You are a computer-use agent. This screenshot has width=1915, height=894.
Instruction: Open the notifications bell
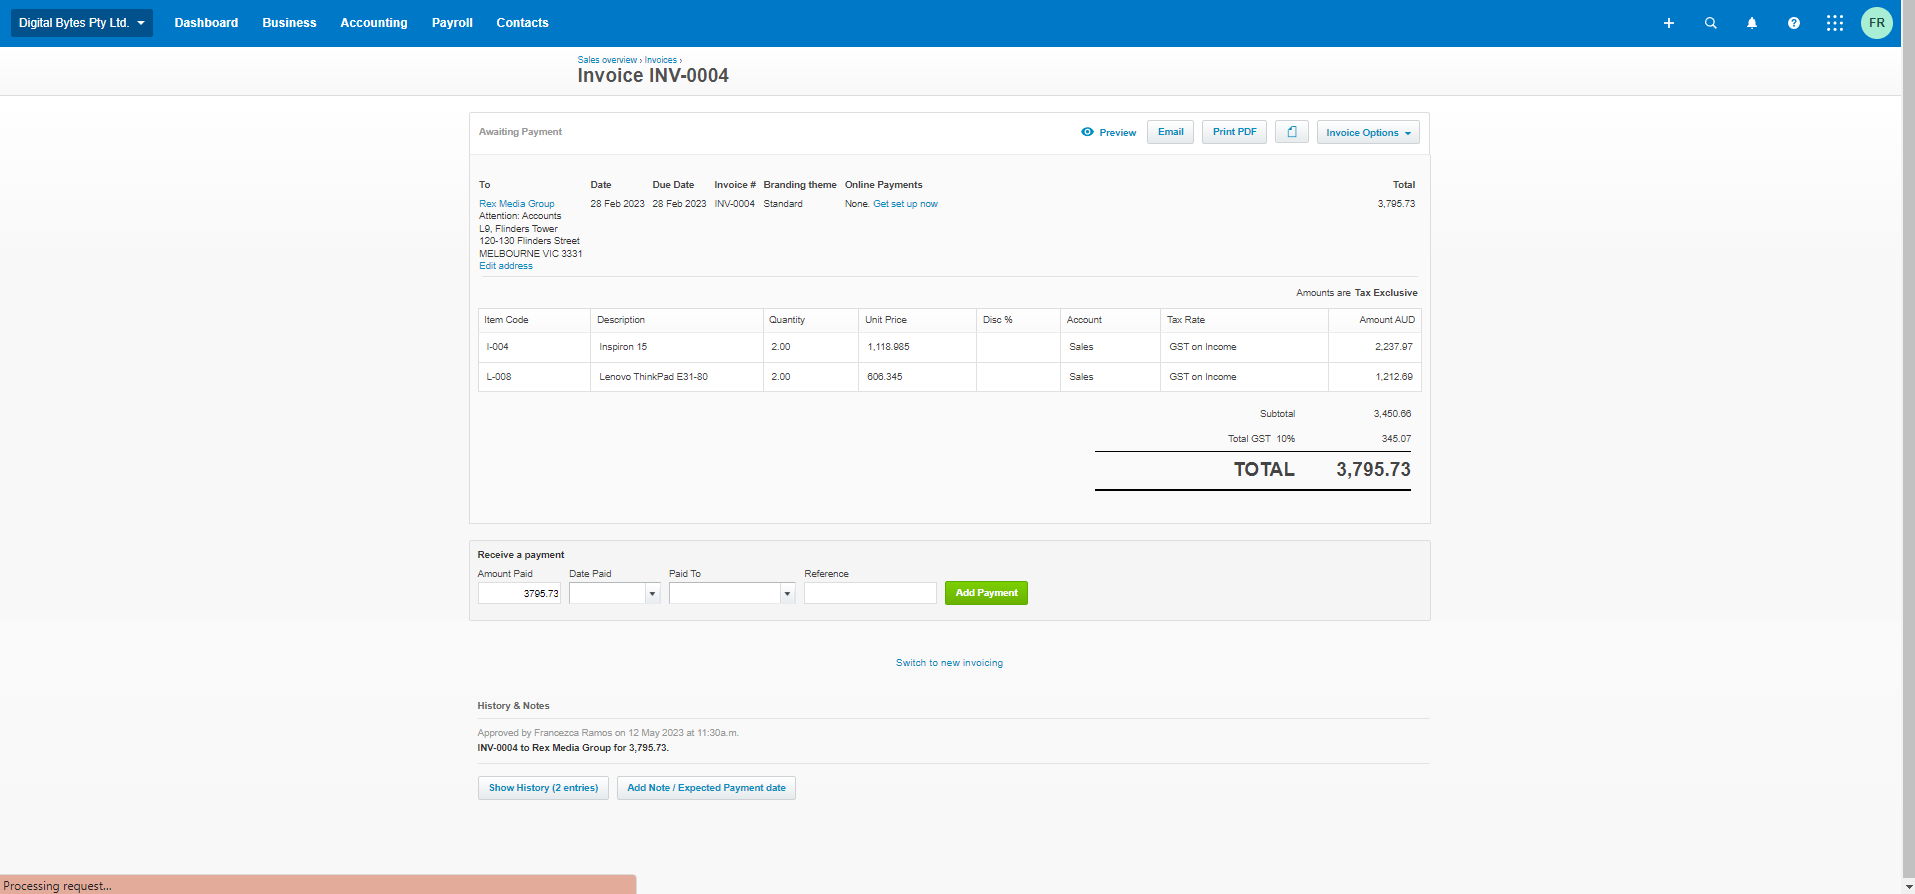pyautogui.click(x=1752, y=23)
